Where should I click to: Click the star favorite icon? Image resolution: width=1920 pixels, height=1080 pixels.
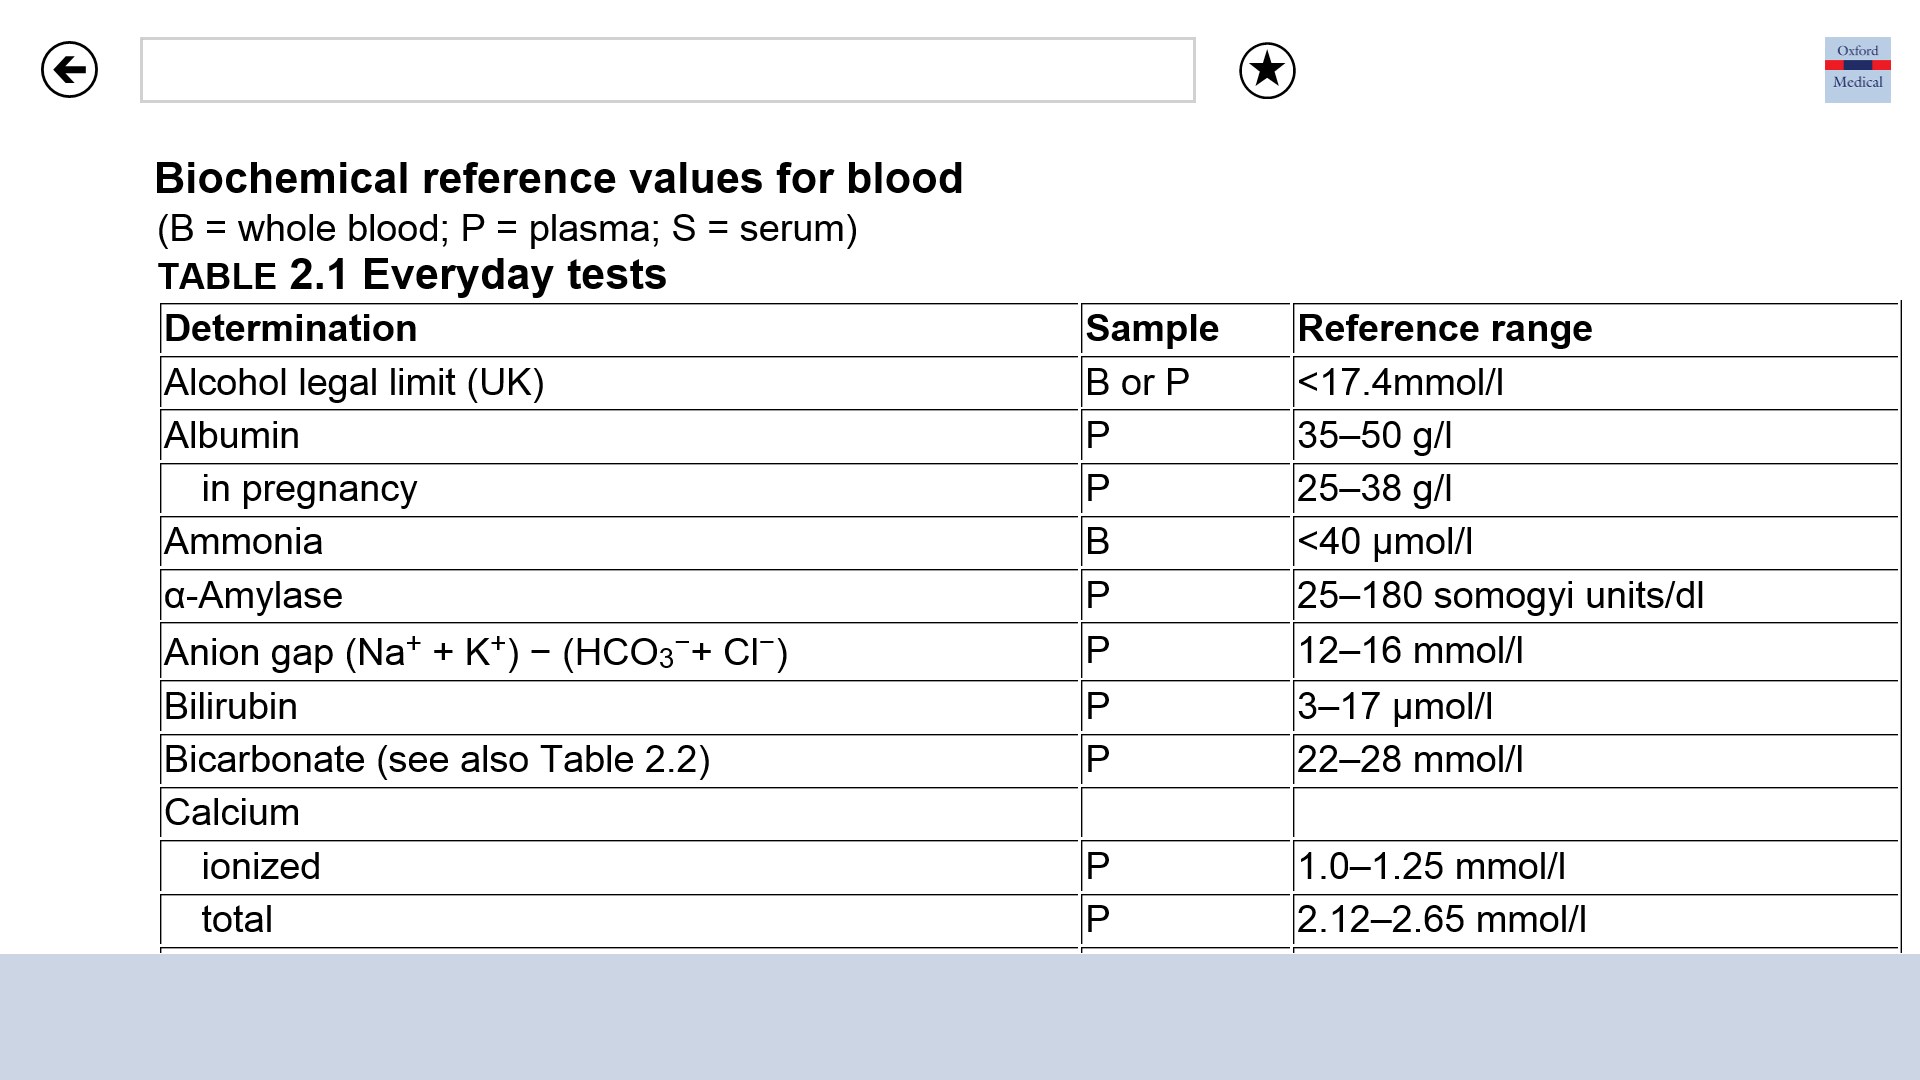tap(1267, 71)
